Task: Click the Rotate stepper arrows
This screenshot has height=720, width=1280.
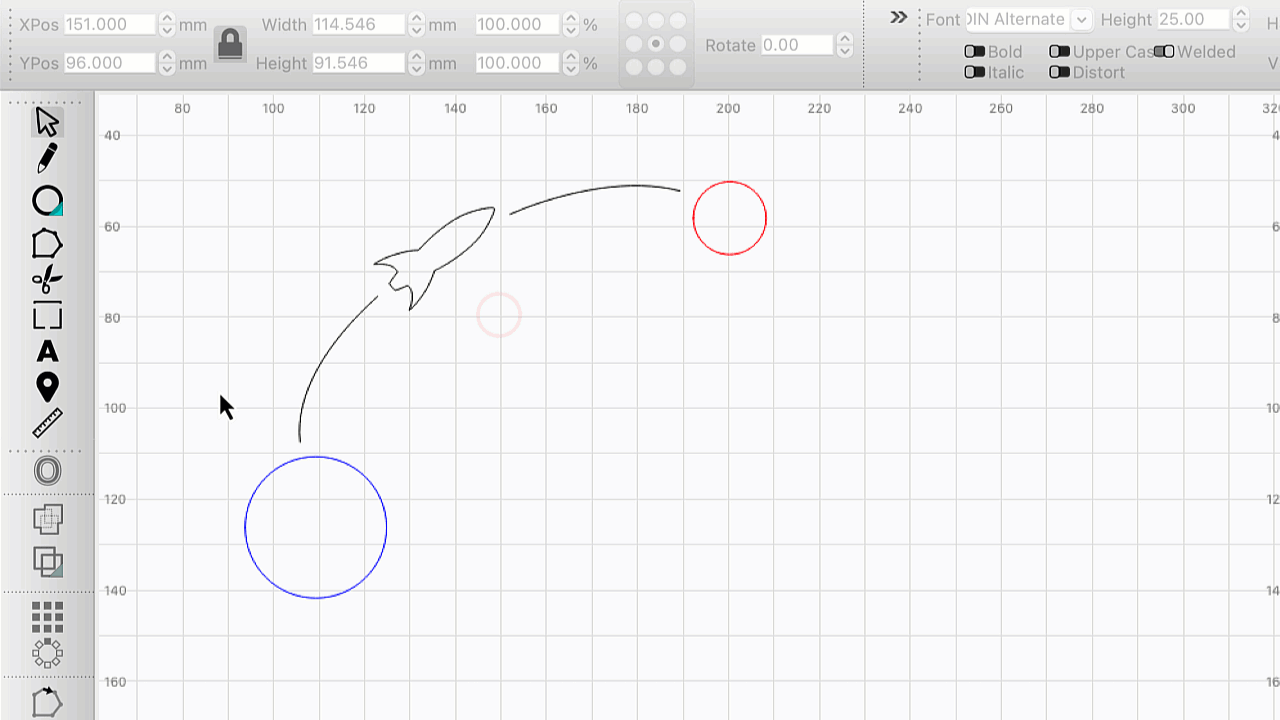Action: pos(845,45)
